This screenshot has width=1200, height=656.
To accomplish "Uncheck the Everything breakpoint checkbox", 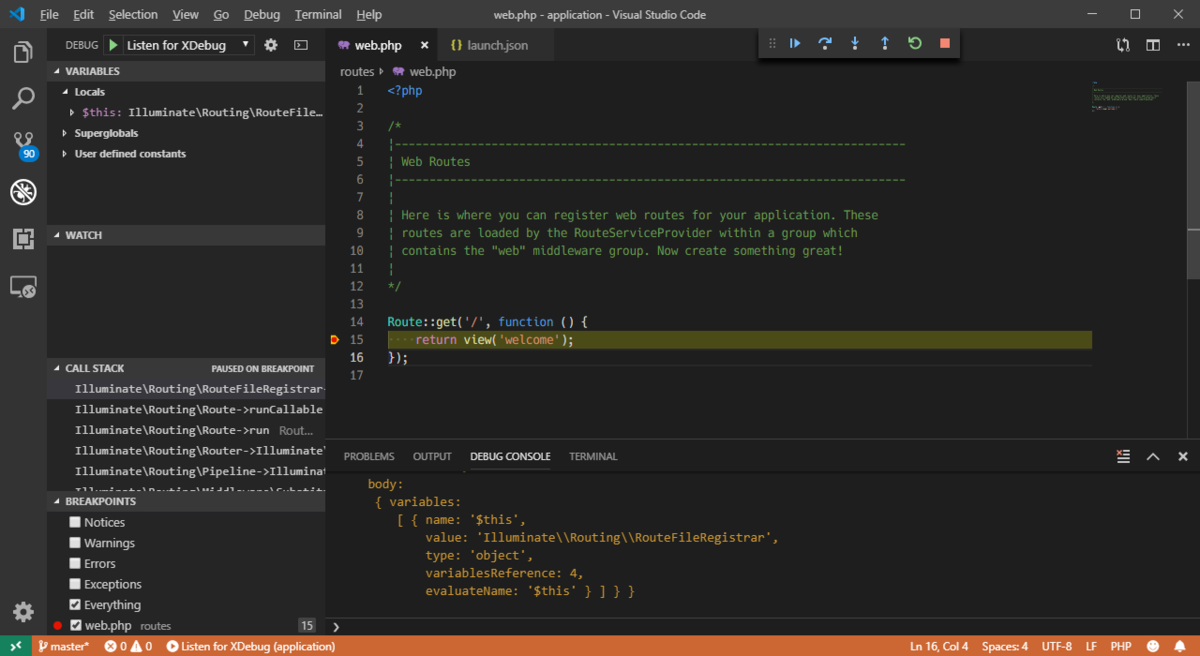I will pos(75,605).
